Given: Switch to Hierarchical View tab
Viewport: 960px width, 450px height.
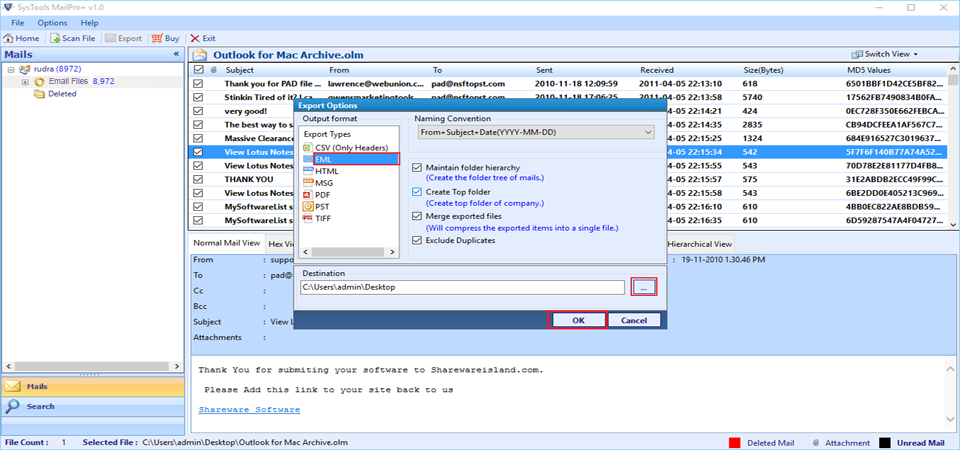Looking at the screenshot, I should (699, 243).
